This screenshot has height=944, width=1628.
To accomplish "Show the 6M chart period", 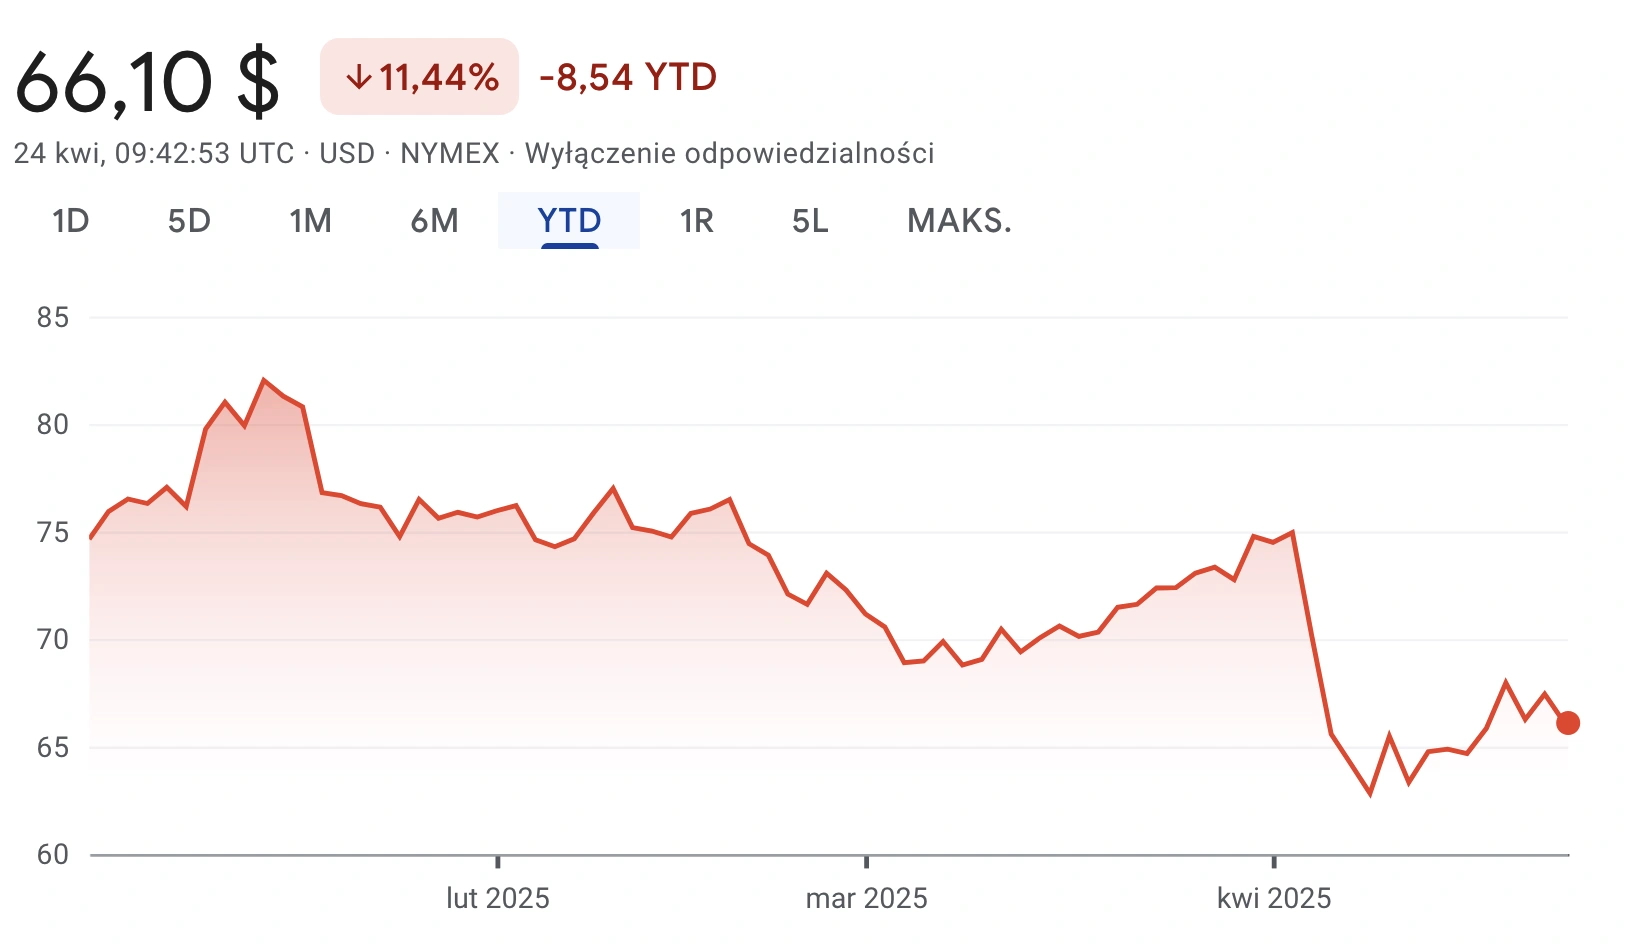I will point(435,221).
